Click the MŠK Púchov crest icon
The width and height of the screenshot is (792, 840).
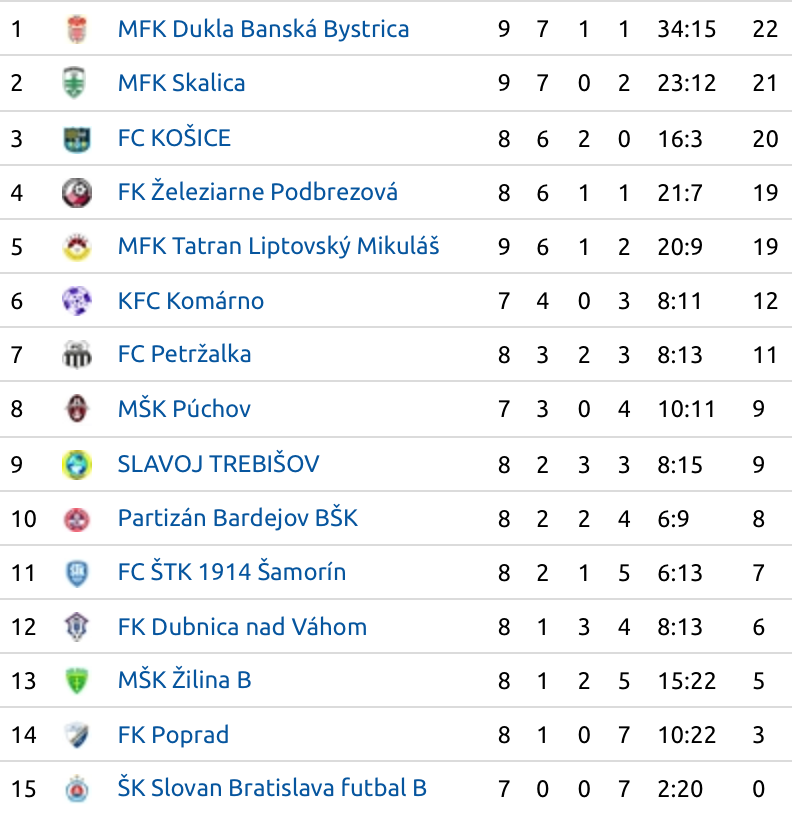77,409
